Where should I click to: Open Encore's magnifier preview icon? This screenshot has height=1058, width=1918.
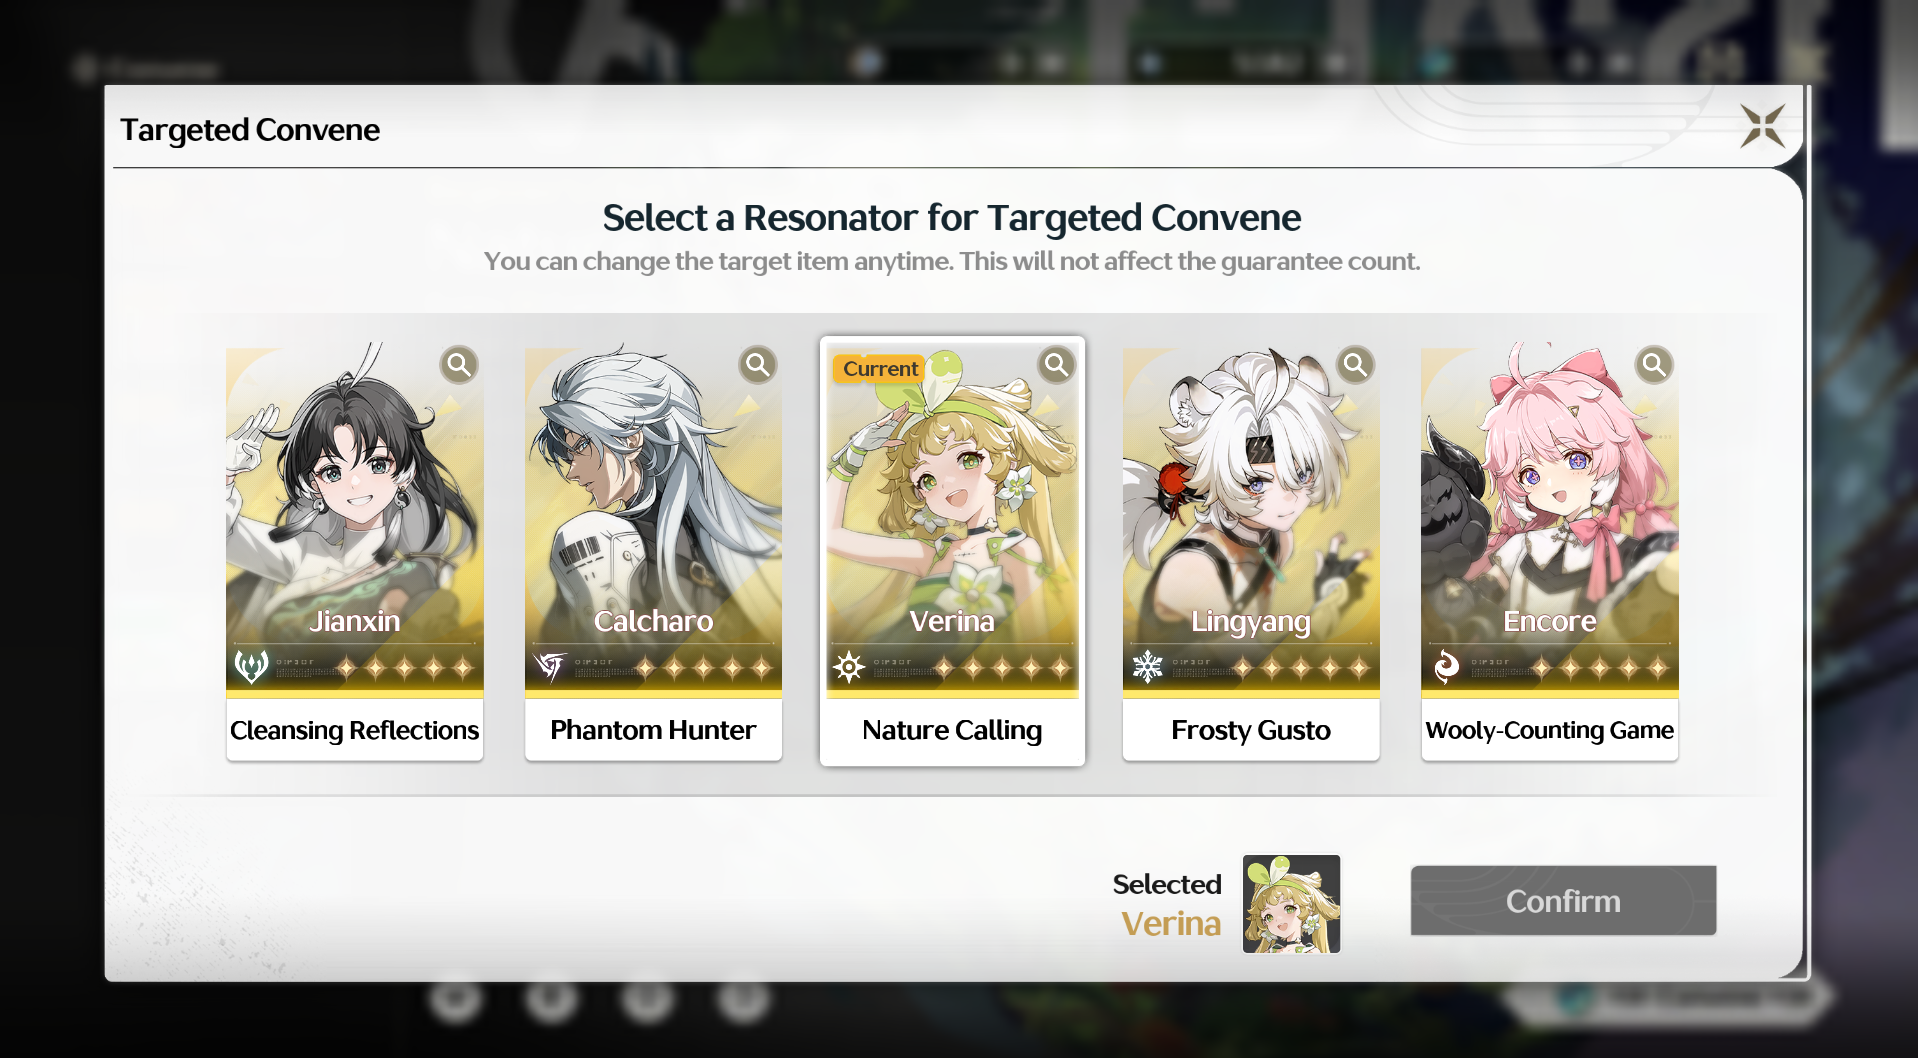(1654, 366)
